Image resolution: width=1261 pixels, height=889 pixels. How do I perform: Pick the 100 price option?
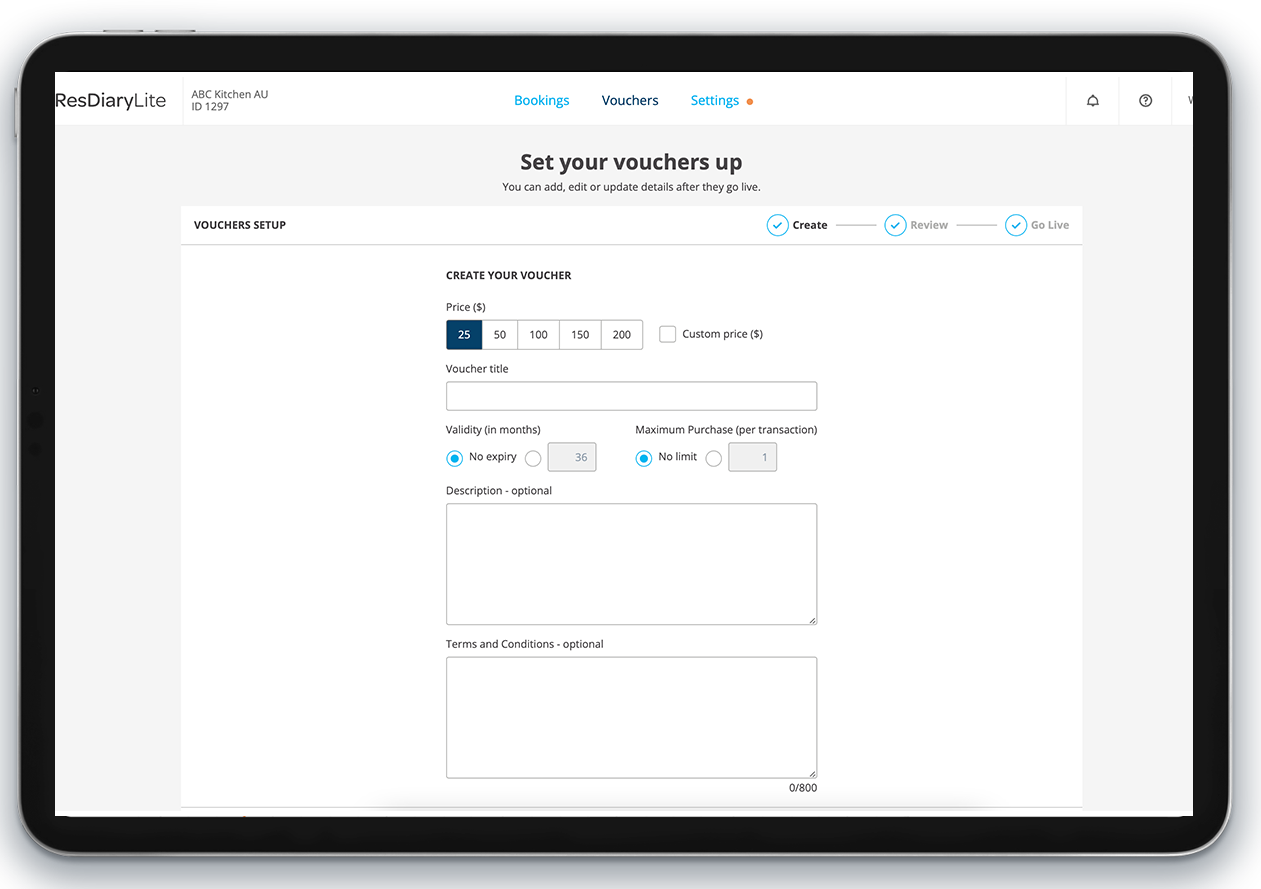pos(538,335)
